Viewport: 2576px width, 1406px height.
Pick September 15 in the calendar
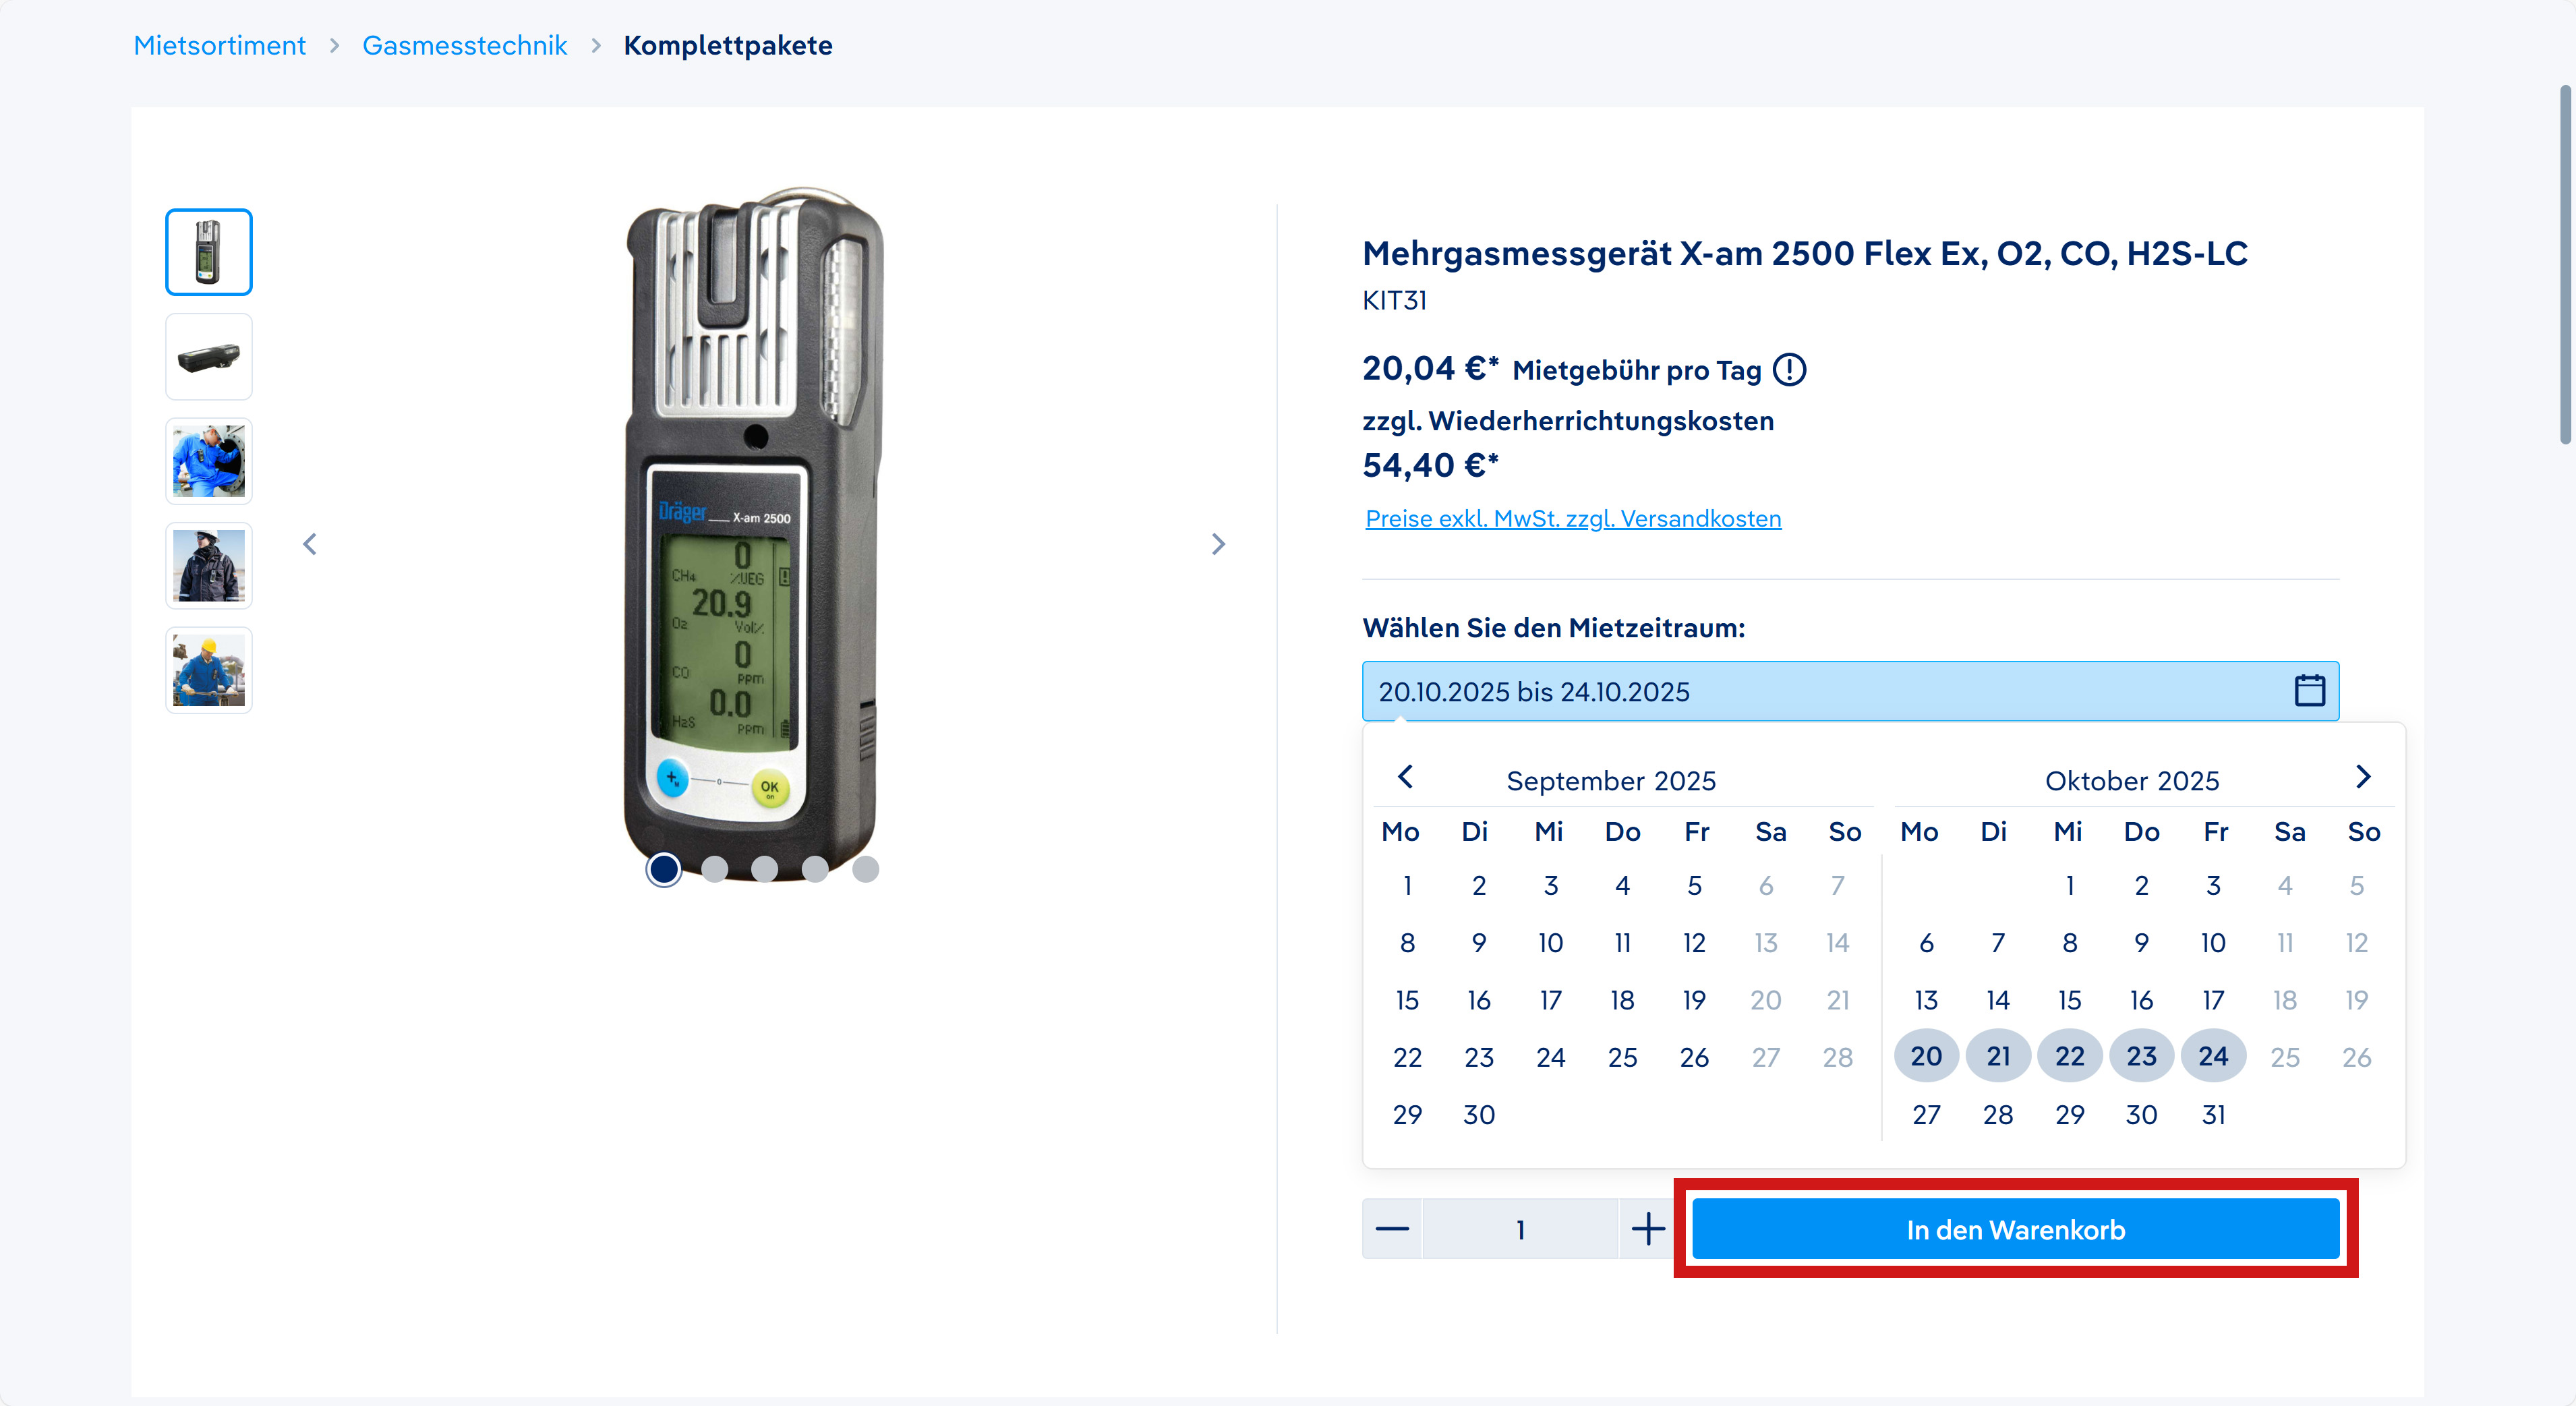[1407, 1000]
